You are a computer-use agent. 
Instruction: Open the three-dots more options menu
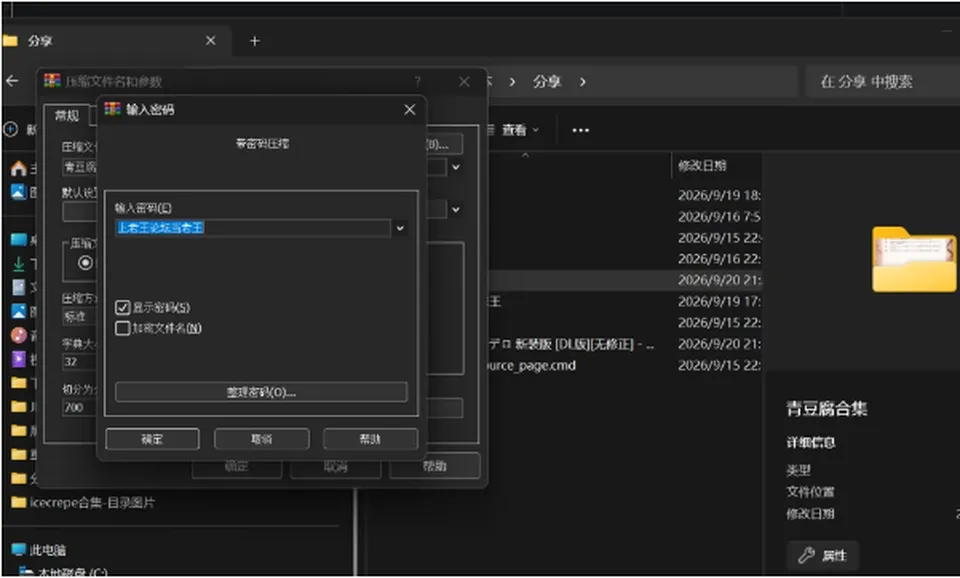pyautogui.click(x=580, y=130)
